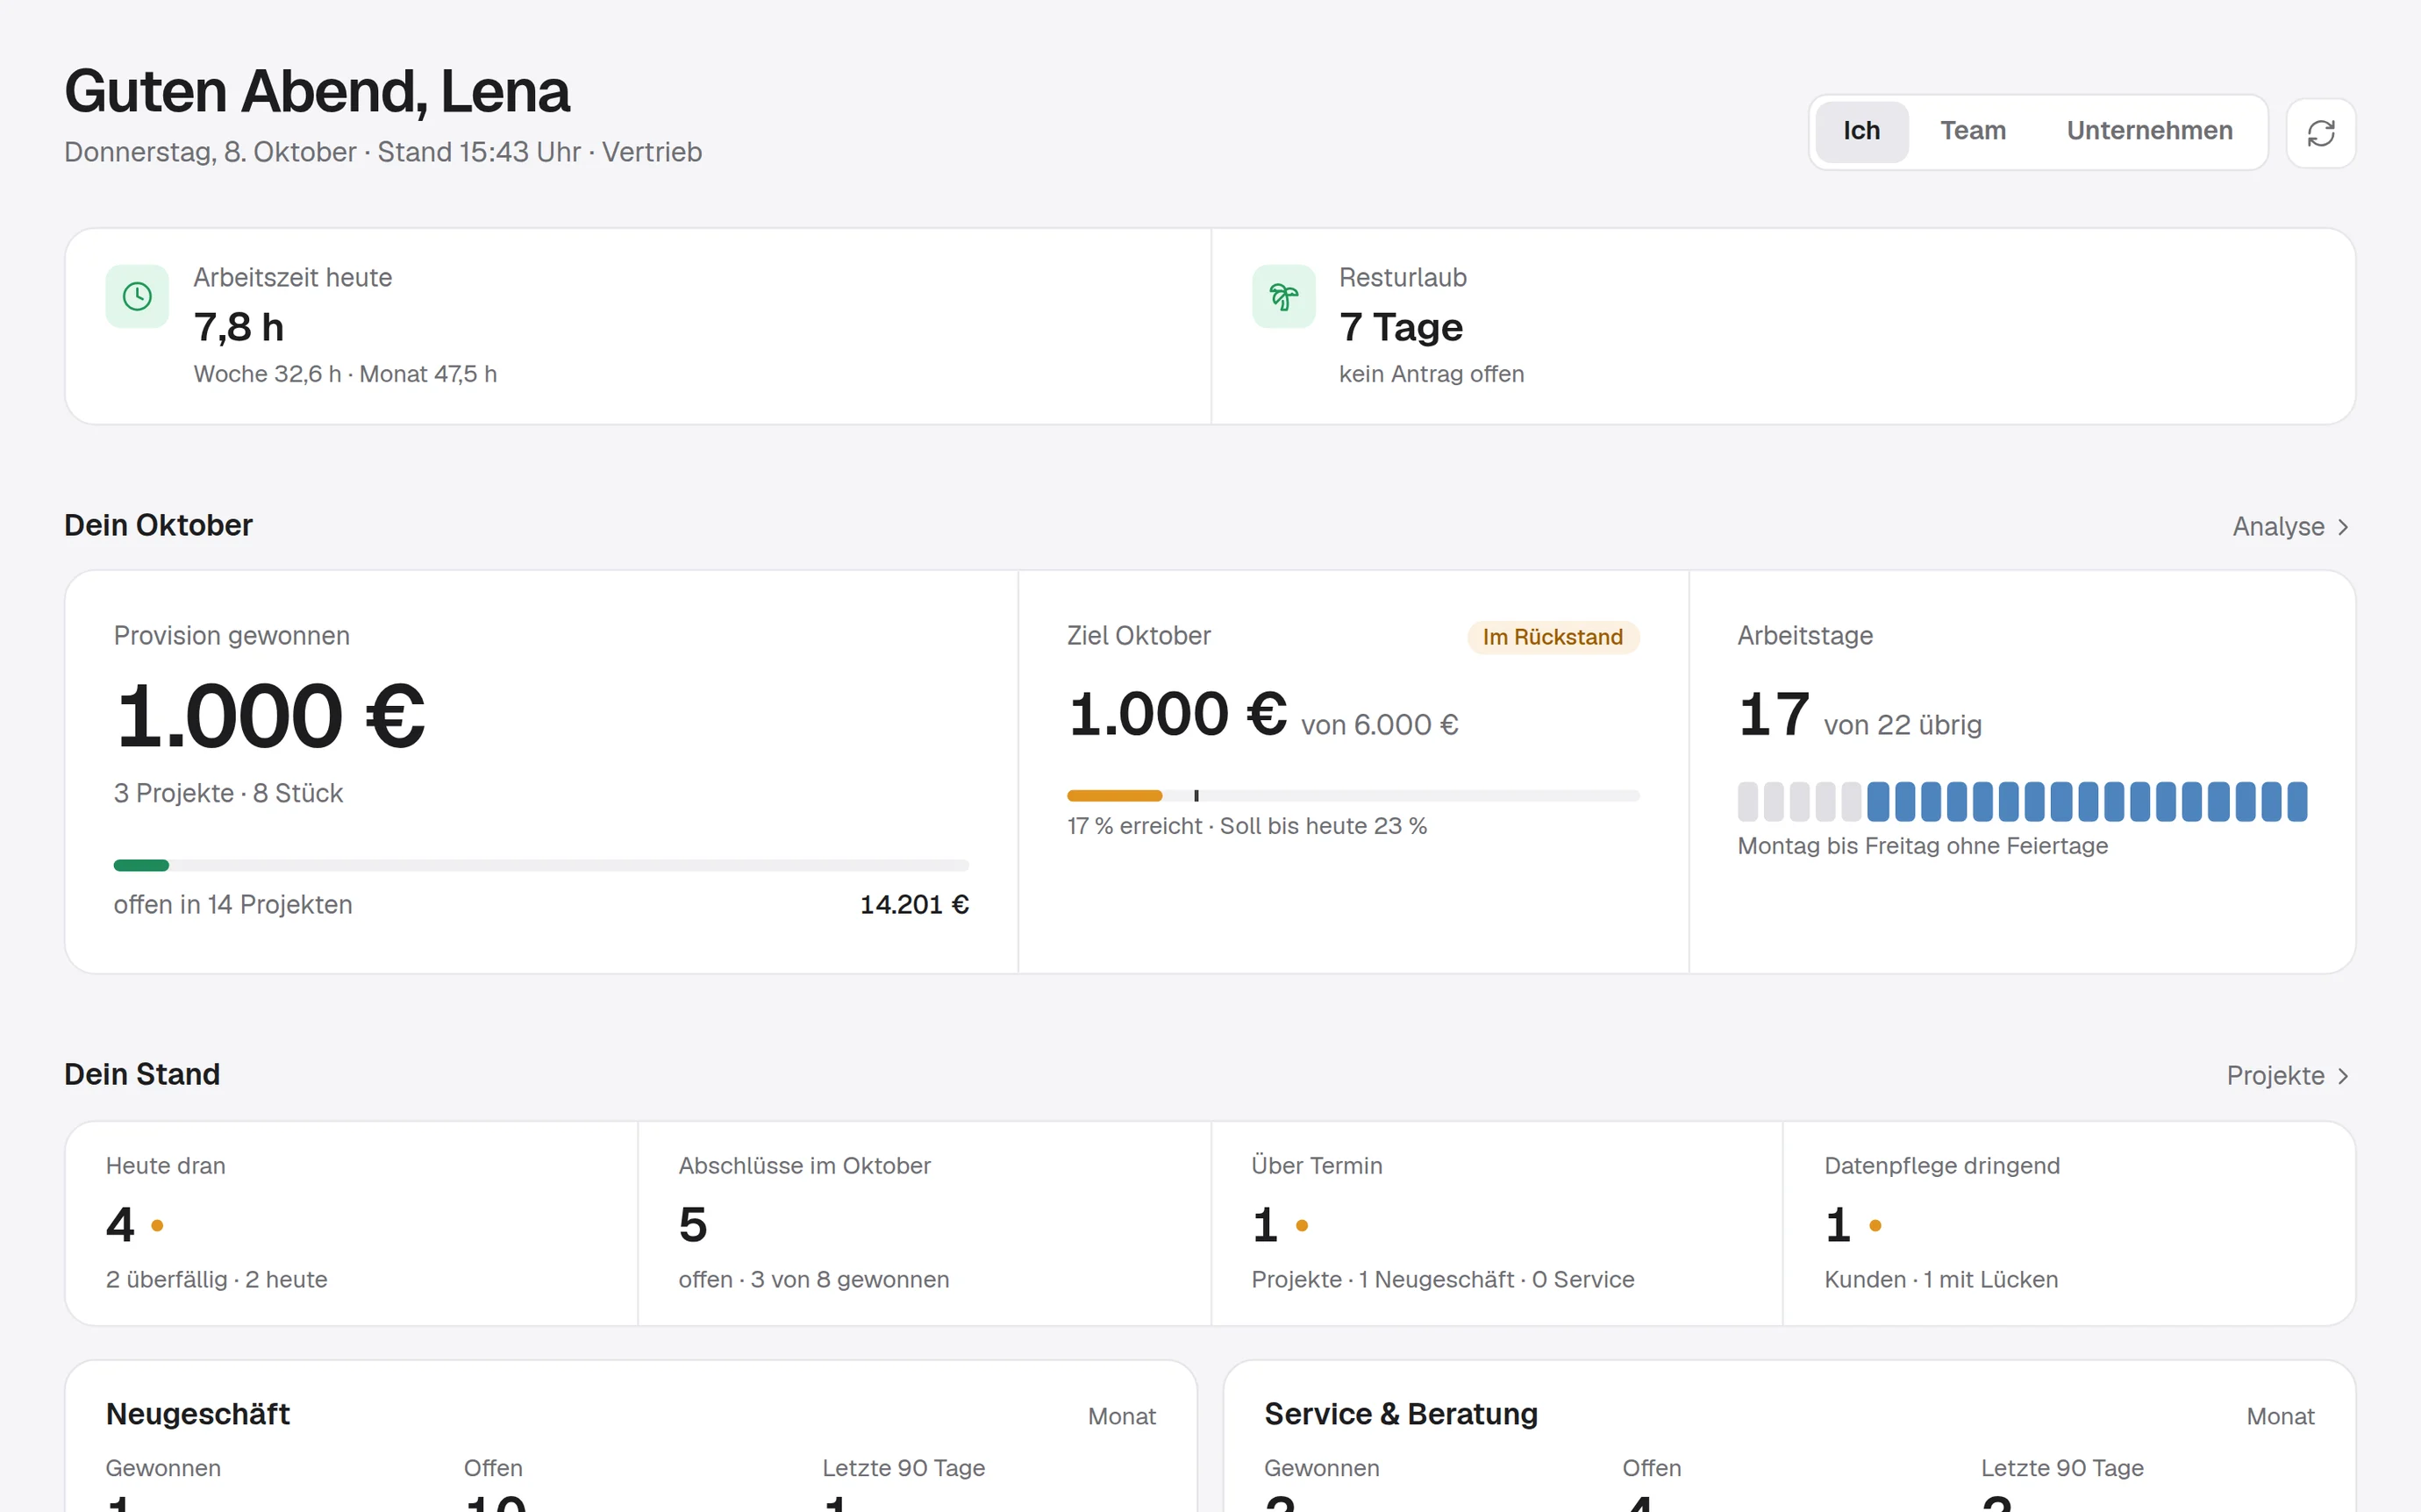The height and width of the screenshot is (1512, 2421).
Task: Select the Ich view toggle
Action: [x=1861, y=131]
